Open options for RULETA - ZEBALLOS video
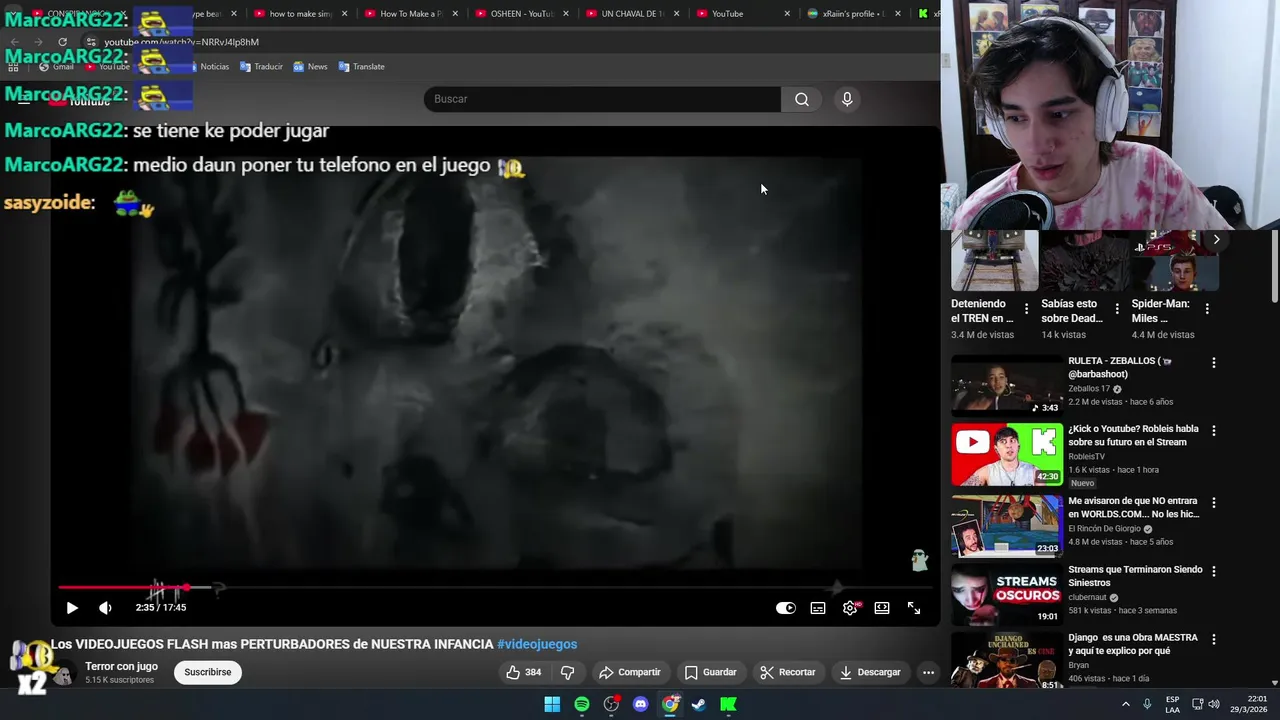The height and width of the screenshot is (720, 1280). [x=1214, y=363]
